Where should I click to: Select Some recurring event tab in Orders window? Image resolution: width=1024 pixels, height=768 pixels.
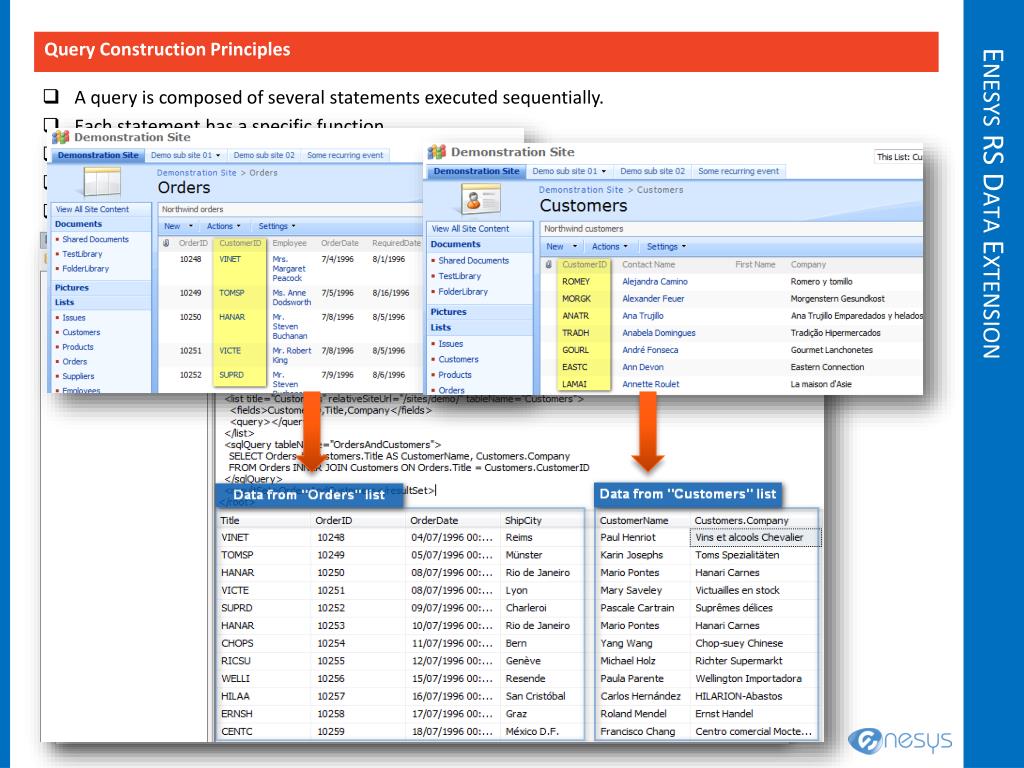345,155
